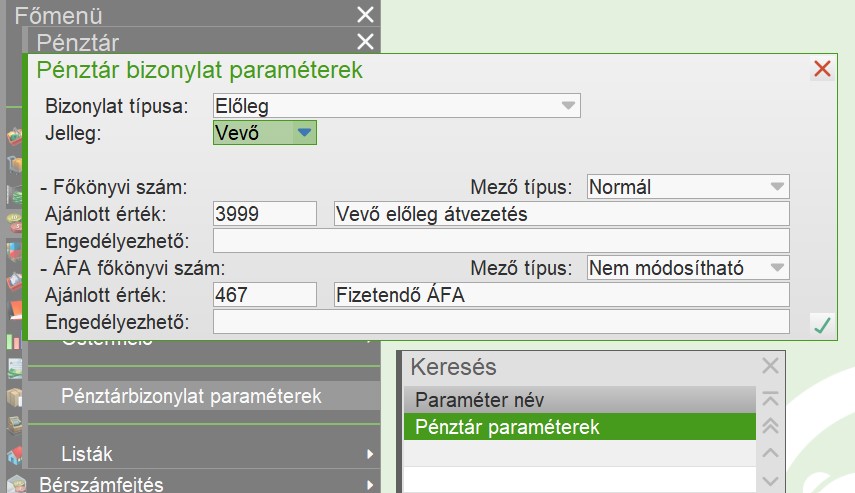855x493 pixels.
Task: Click the Ajánlott érték field containing 3999
Action: point(265,214)
